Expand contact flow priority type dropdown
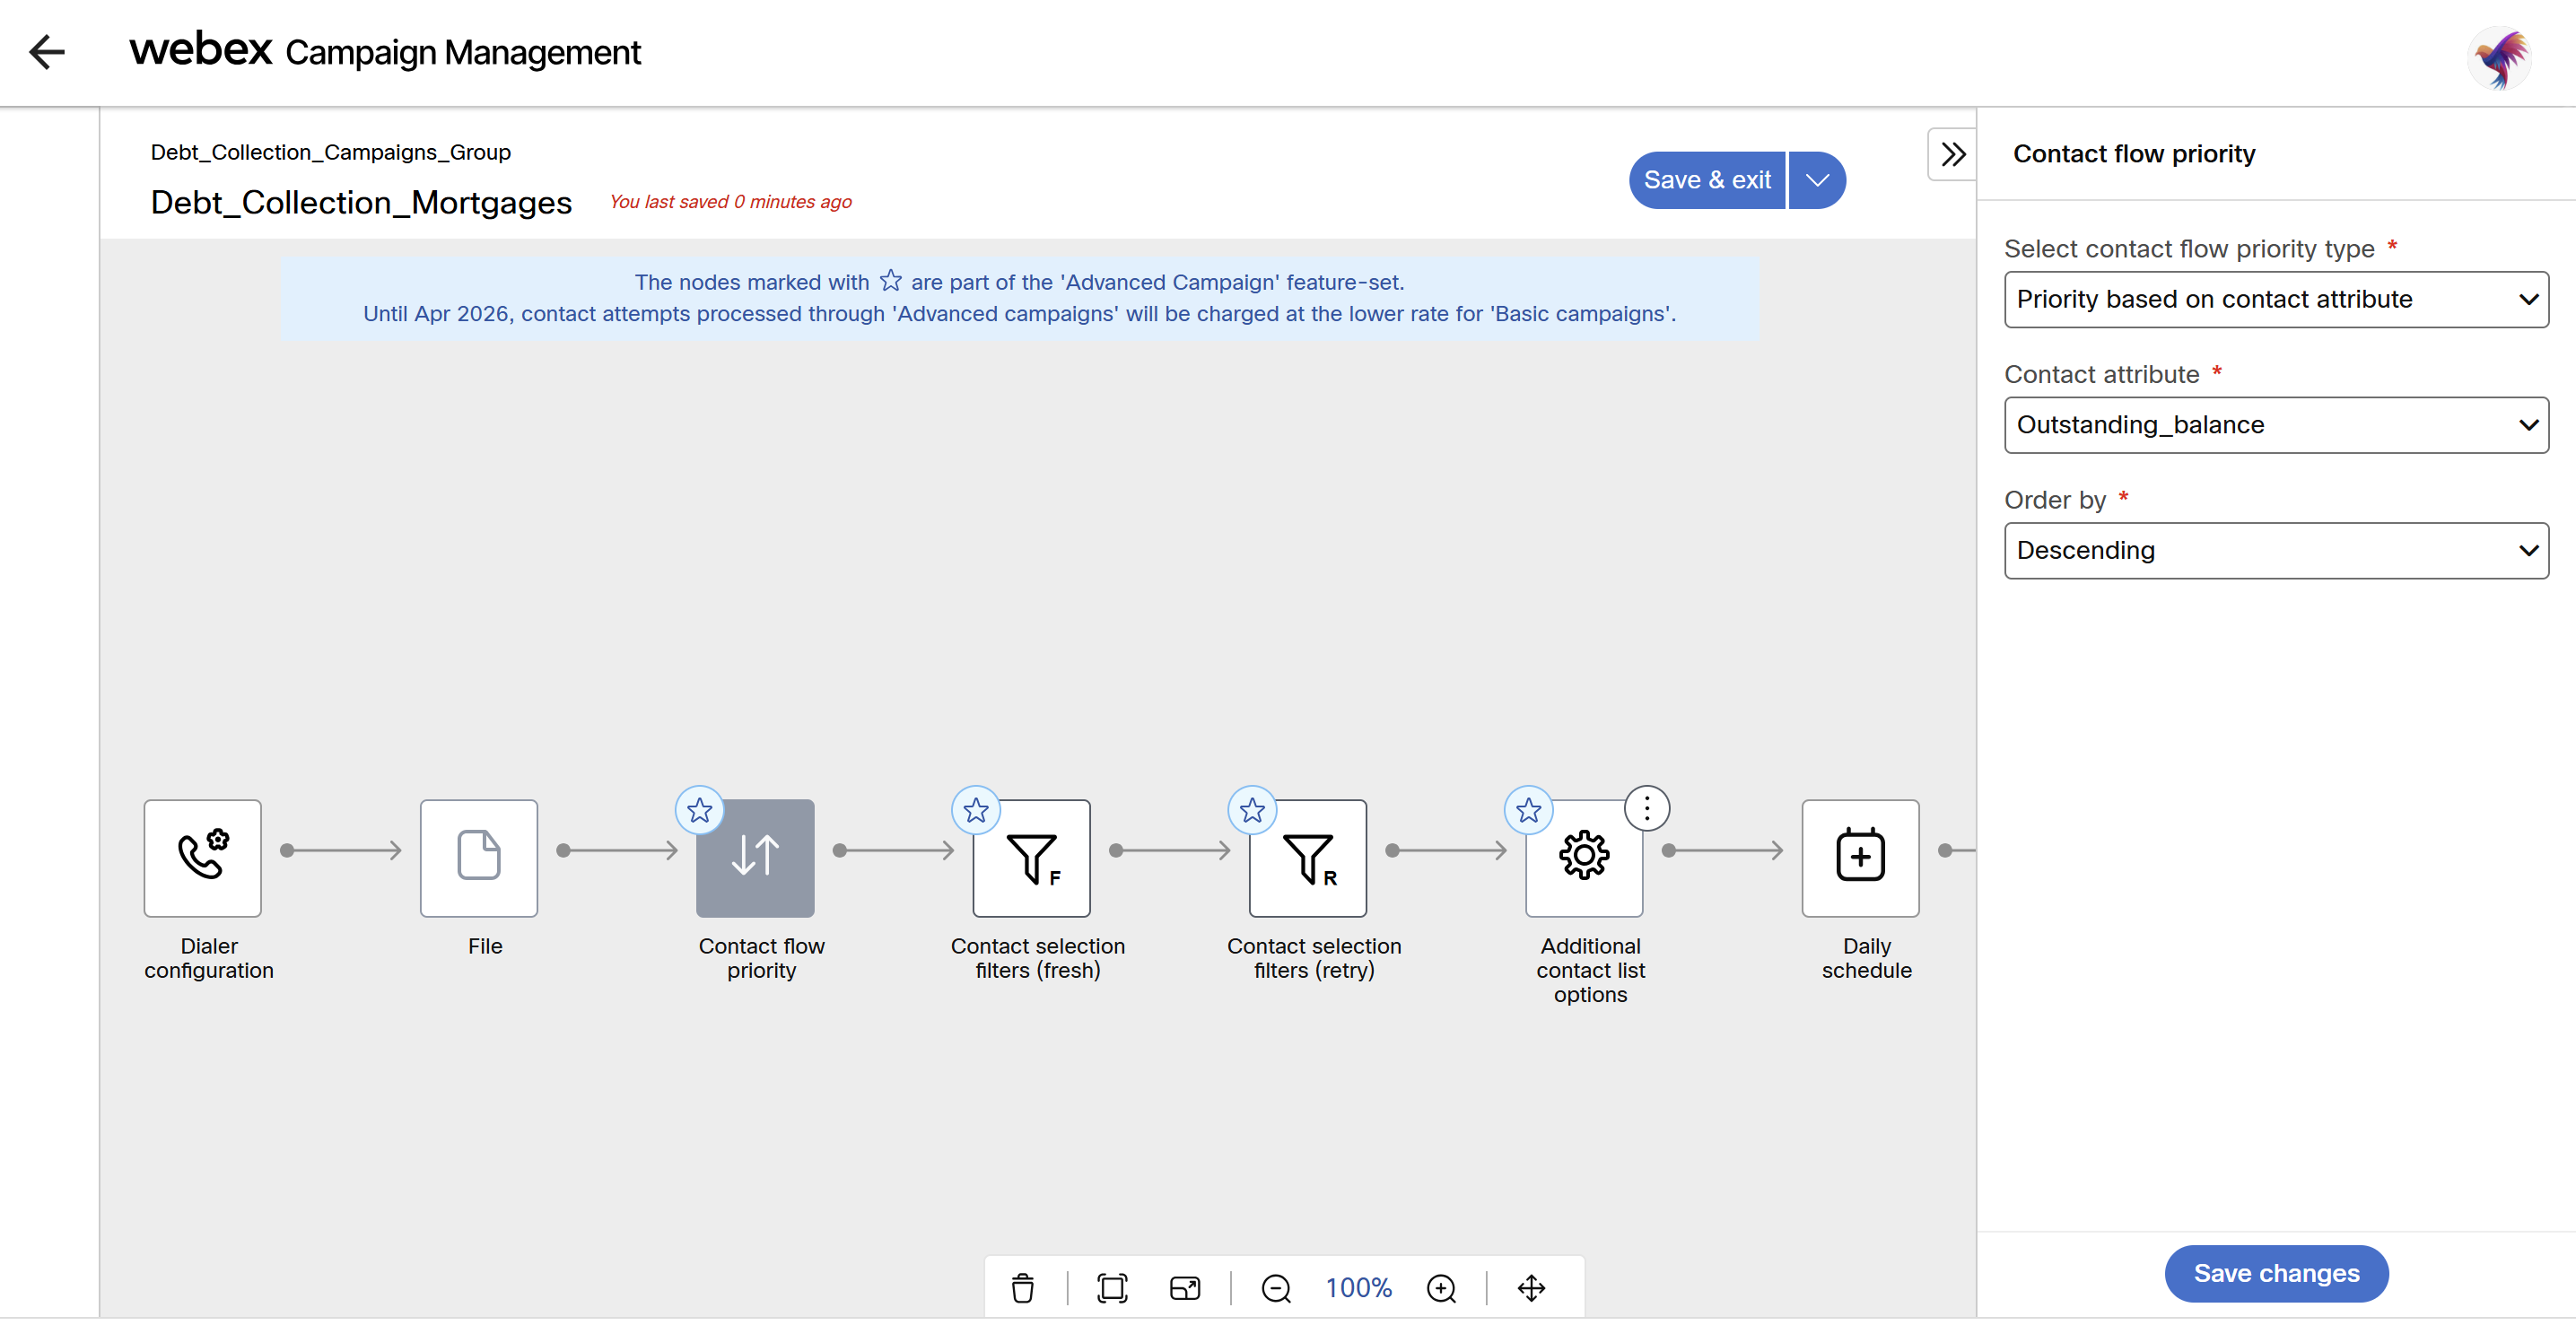The width and height of the screenshot is (2576, 1325). tap(2276, 299)
